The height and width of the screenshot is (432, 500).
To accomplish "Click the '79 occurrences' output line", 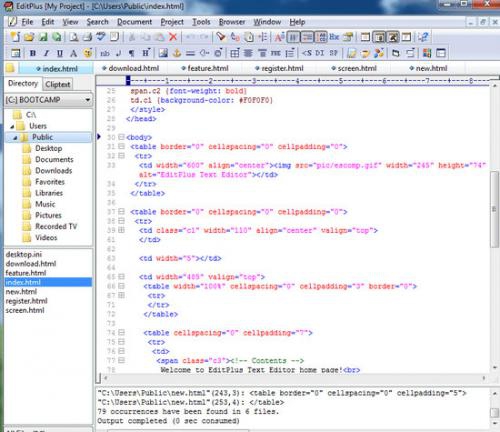I will (x=188, y=412).
